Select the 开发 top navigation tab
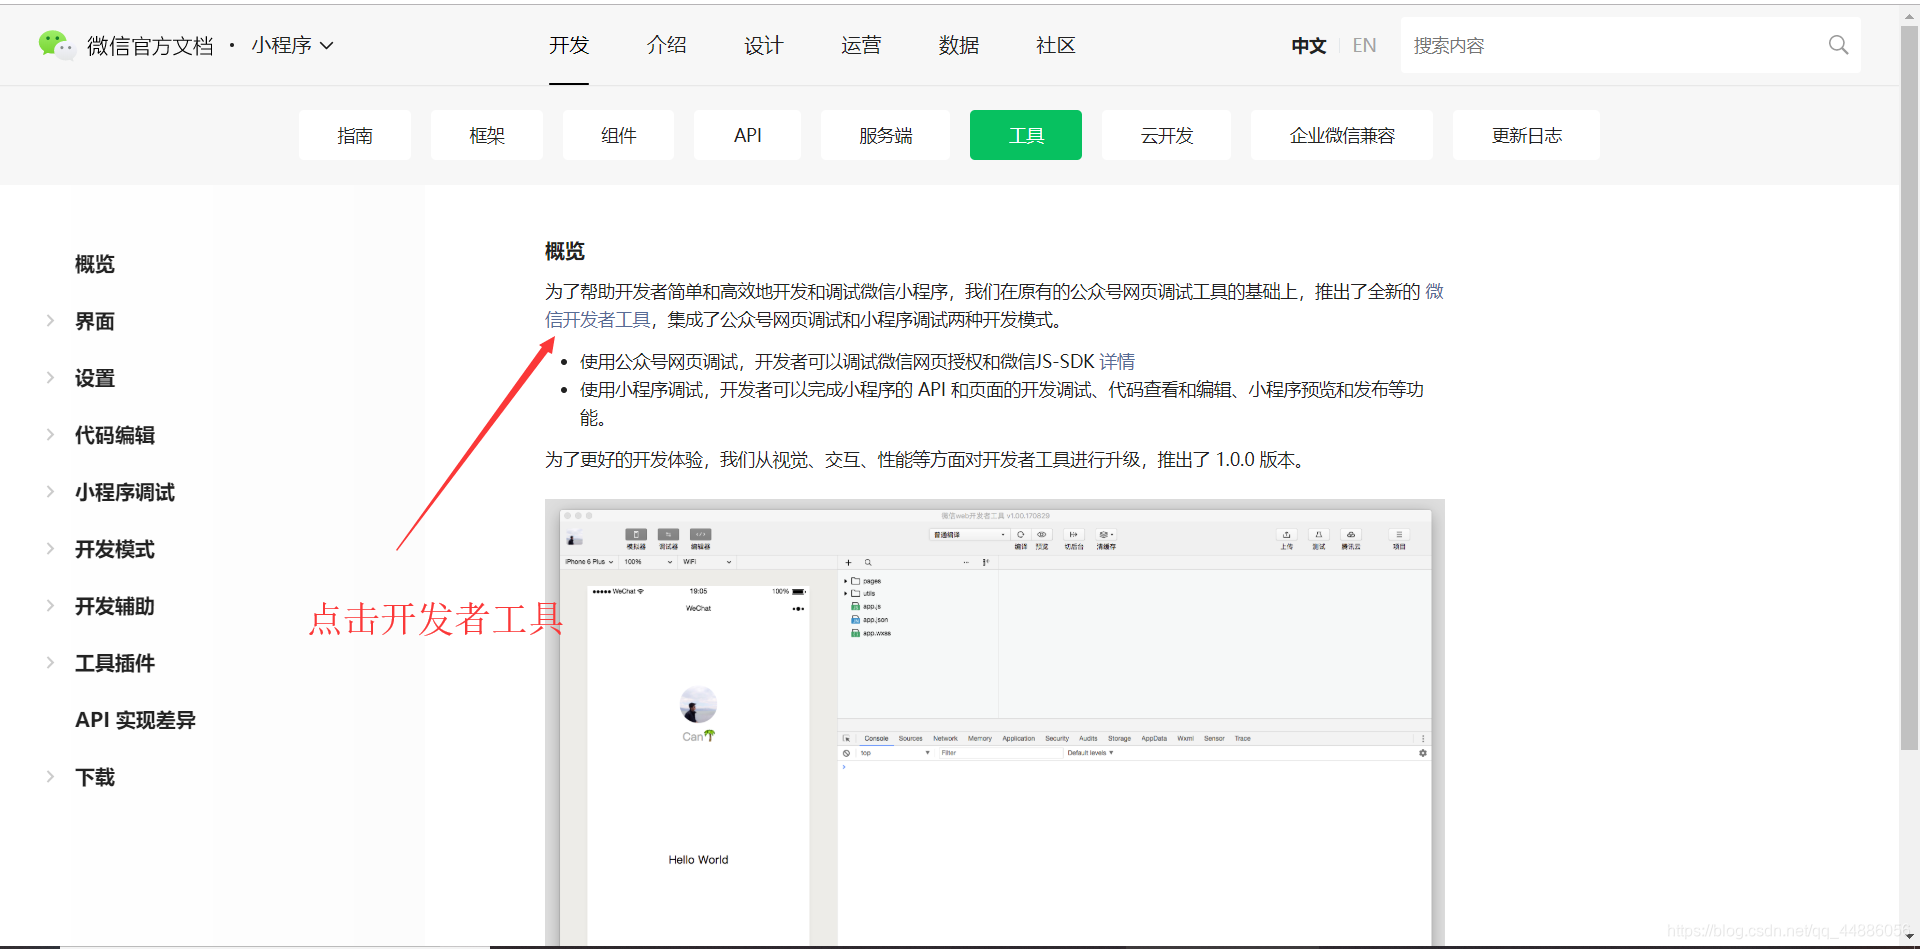 point(569,45)
